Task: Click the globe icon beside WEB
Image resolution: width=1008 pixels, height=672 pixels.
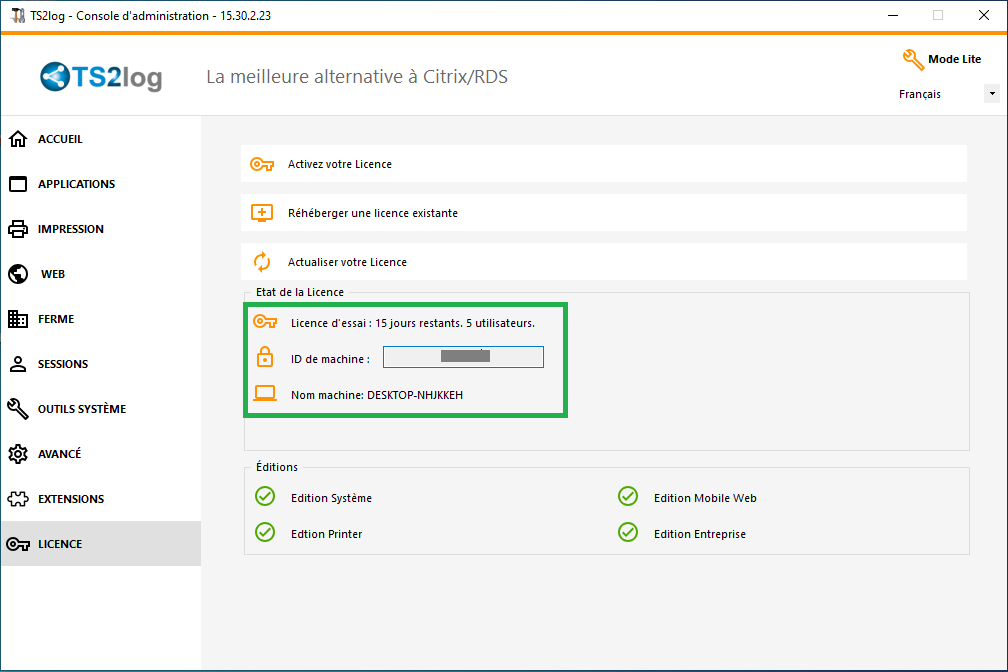Action: click(x=18, y=274)
